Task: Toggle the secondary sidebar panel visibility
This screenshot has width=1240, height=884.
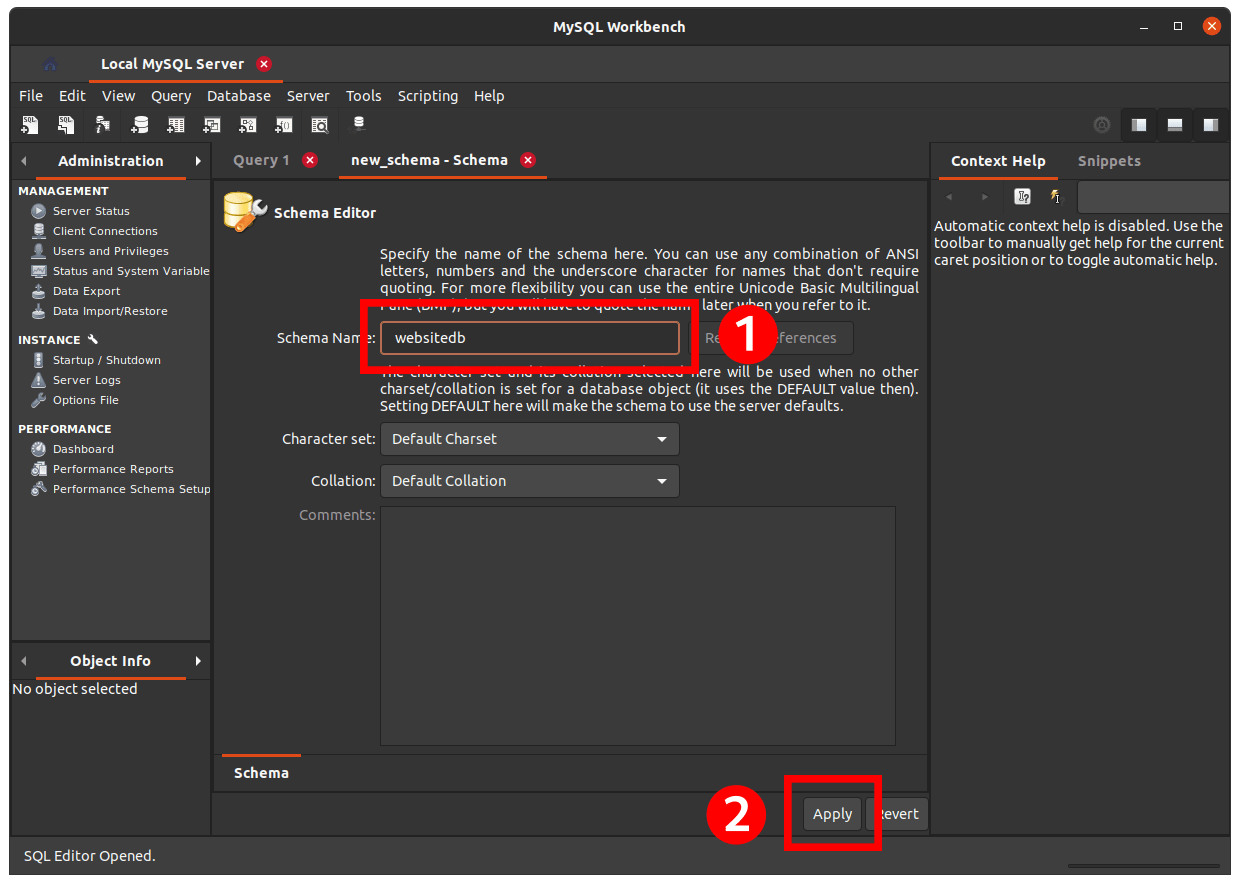Action: coord(1210,125)
